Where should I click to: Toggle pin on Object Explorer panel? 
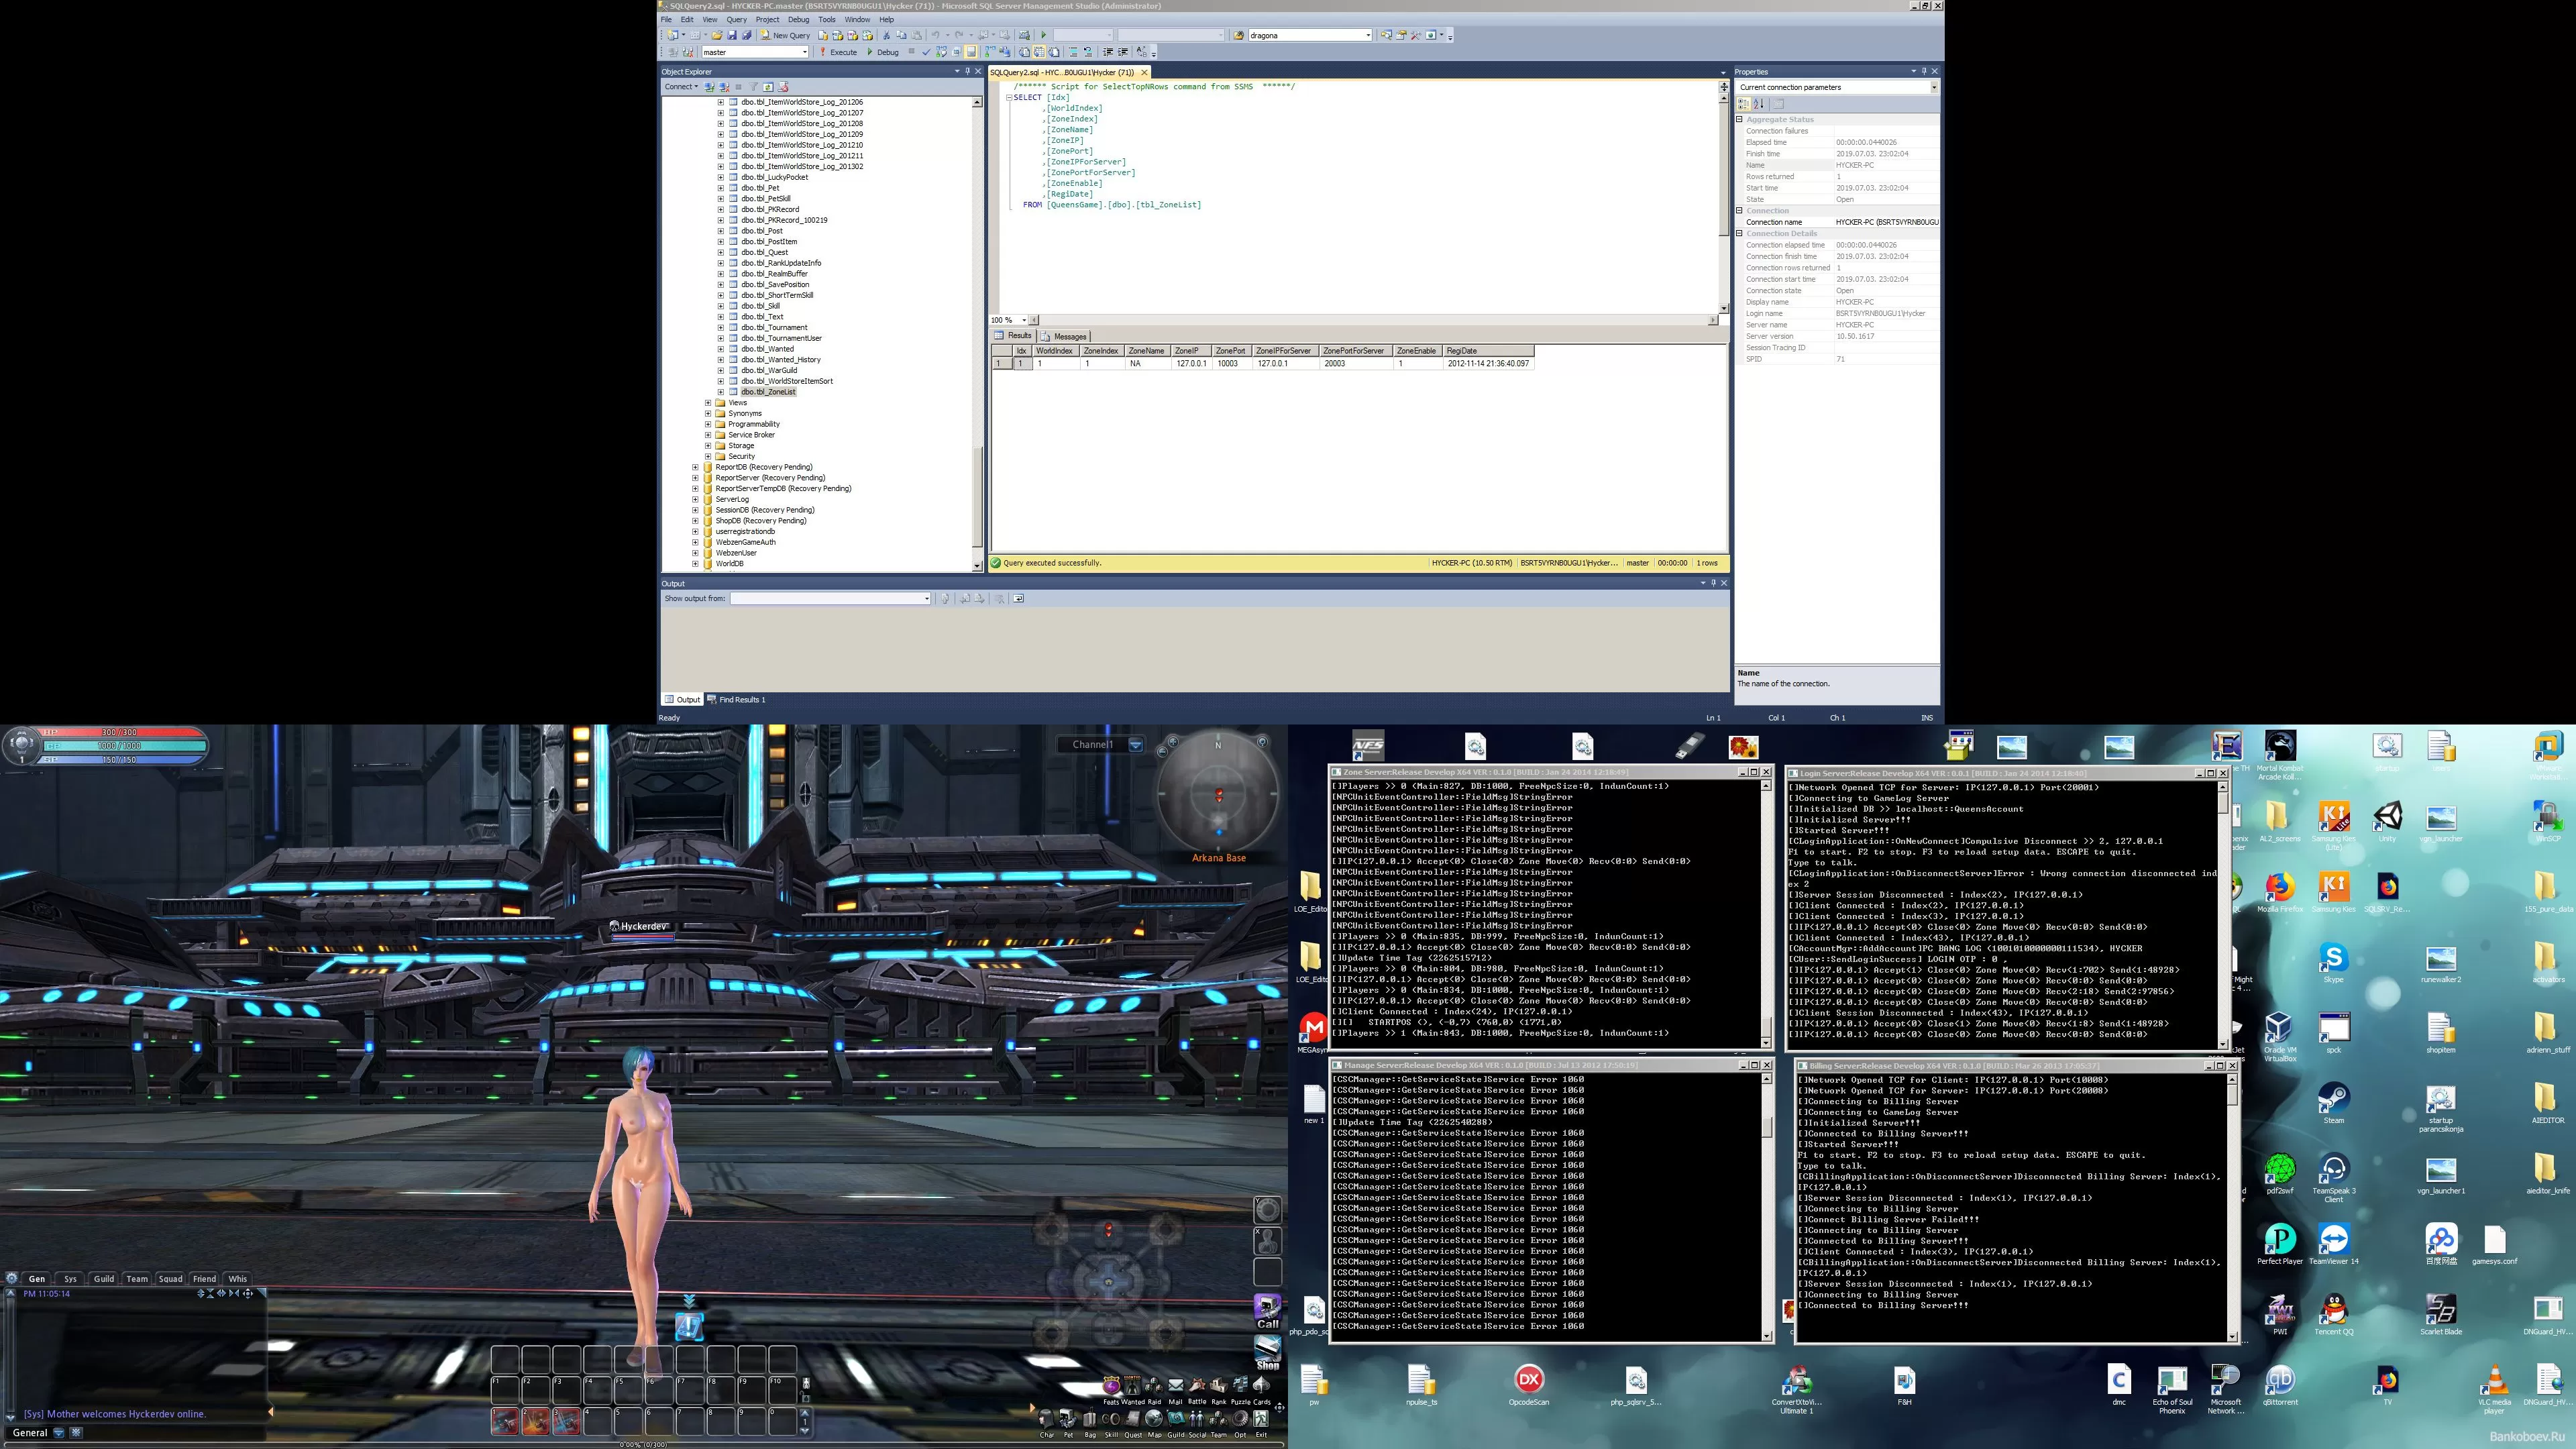pos(967,71)
